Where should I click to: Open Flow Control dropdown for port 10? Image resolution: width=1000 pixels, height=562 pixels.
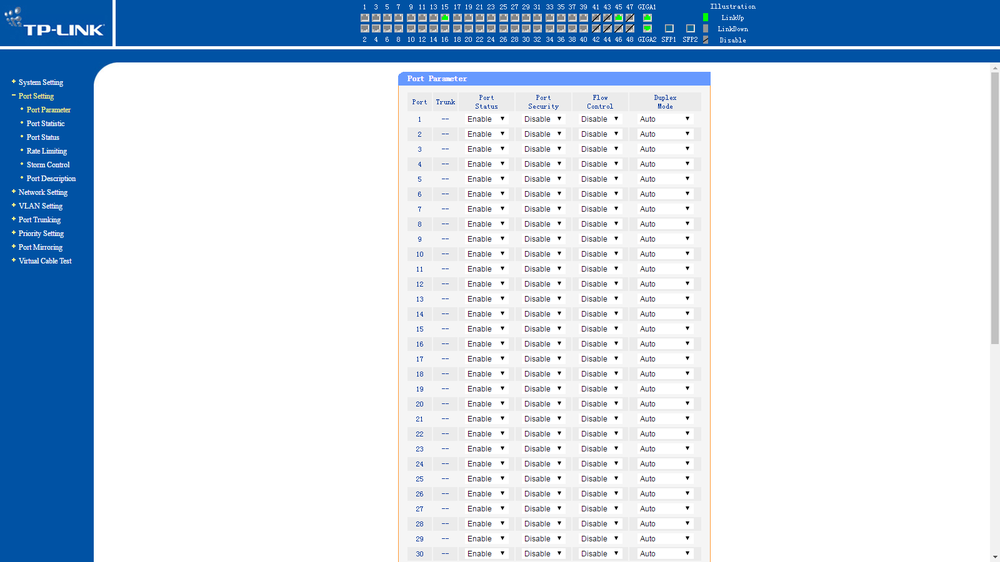click(600, 254)
